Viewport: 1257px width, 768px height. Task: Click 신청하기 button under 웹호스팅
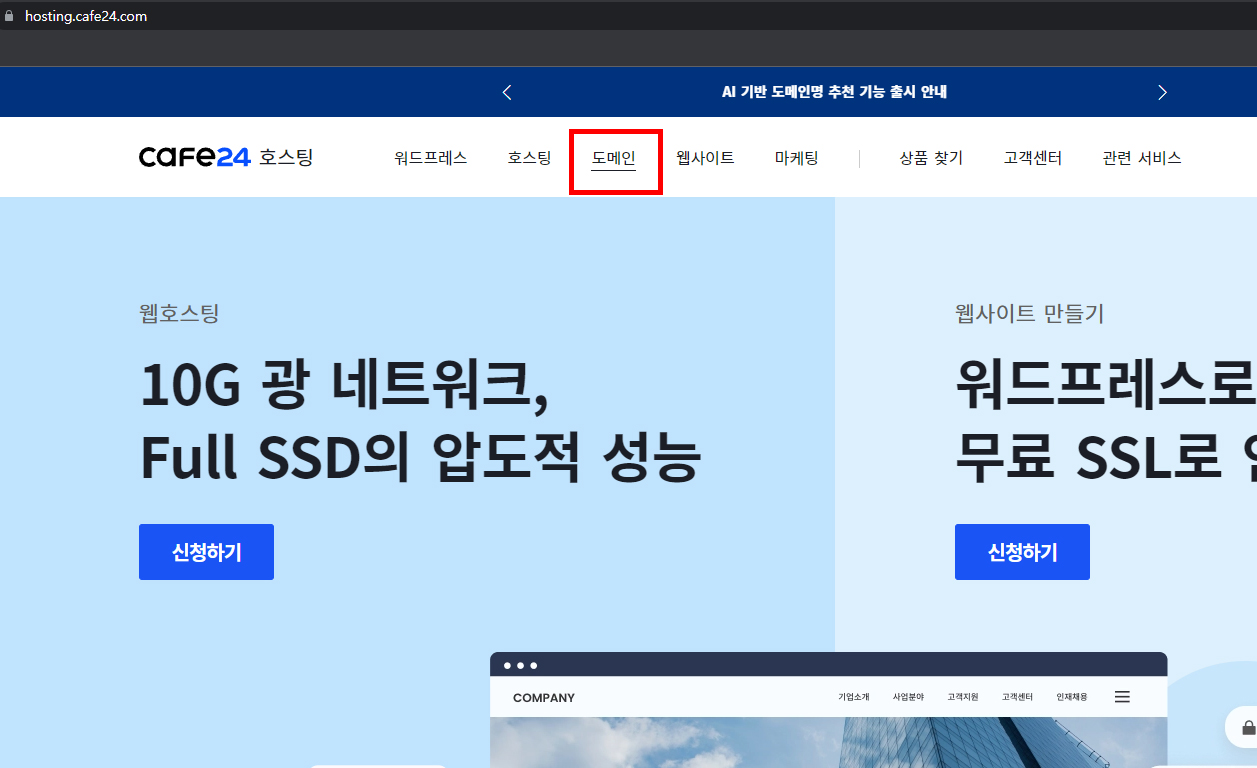[206, 552]
